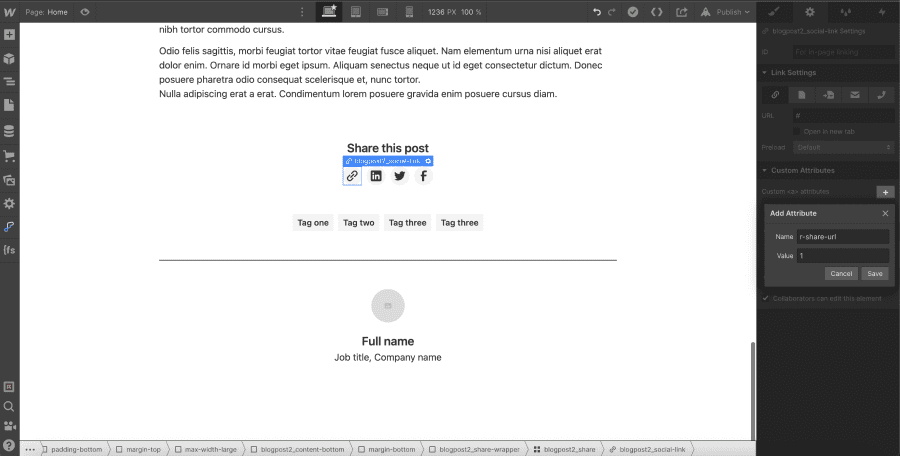Click the attribute Value field
Screen dimensions: 900x456
[843, 256]
